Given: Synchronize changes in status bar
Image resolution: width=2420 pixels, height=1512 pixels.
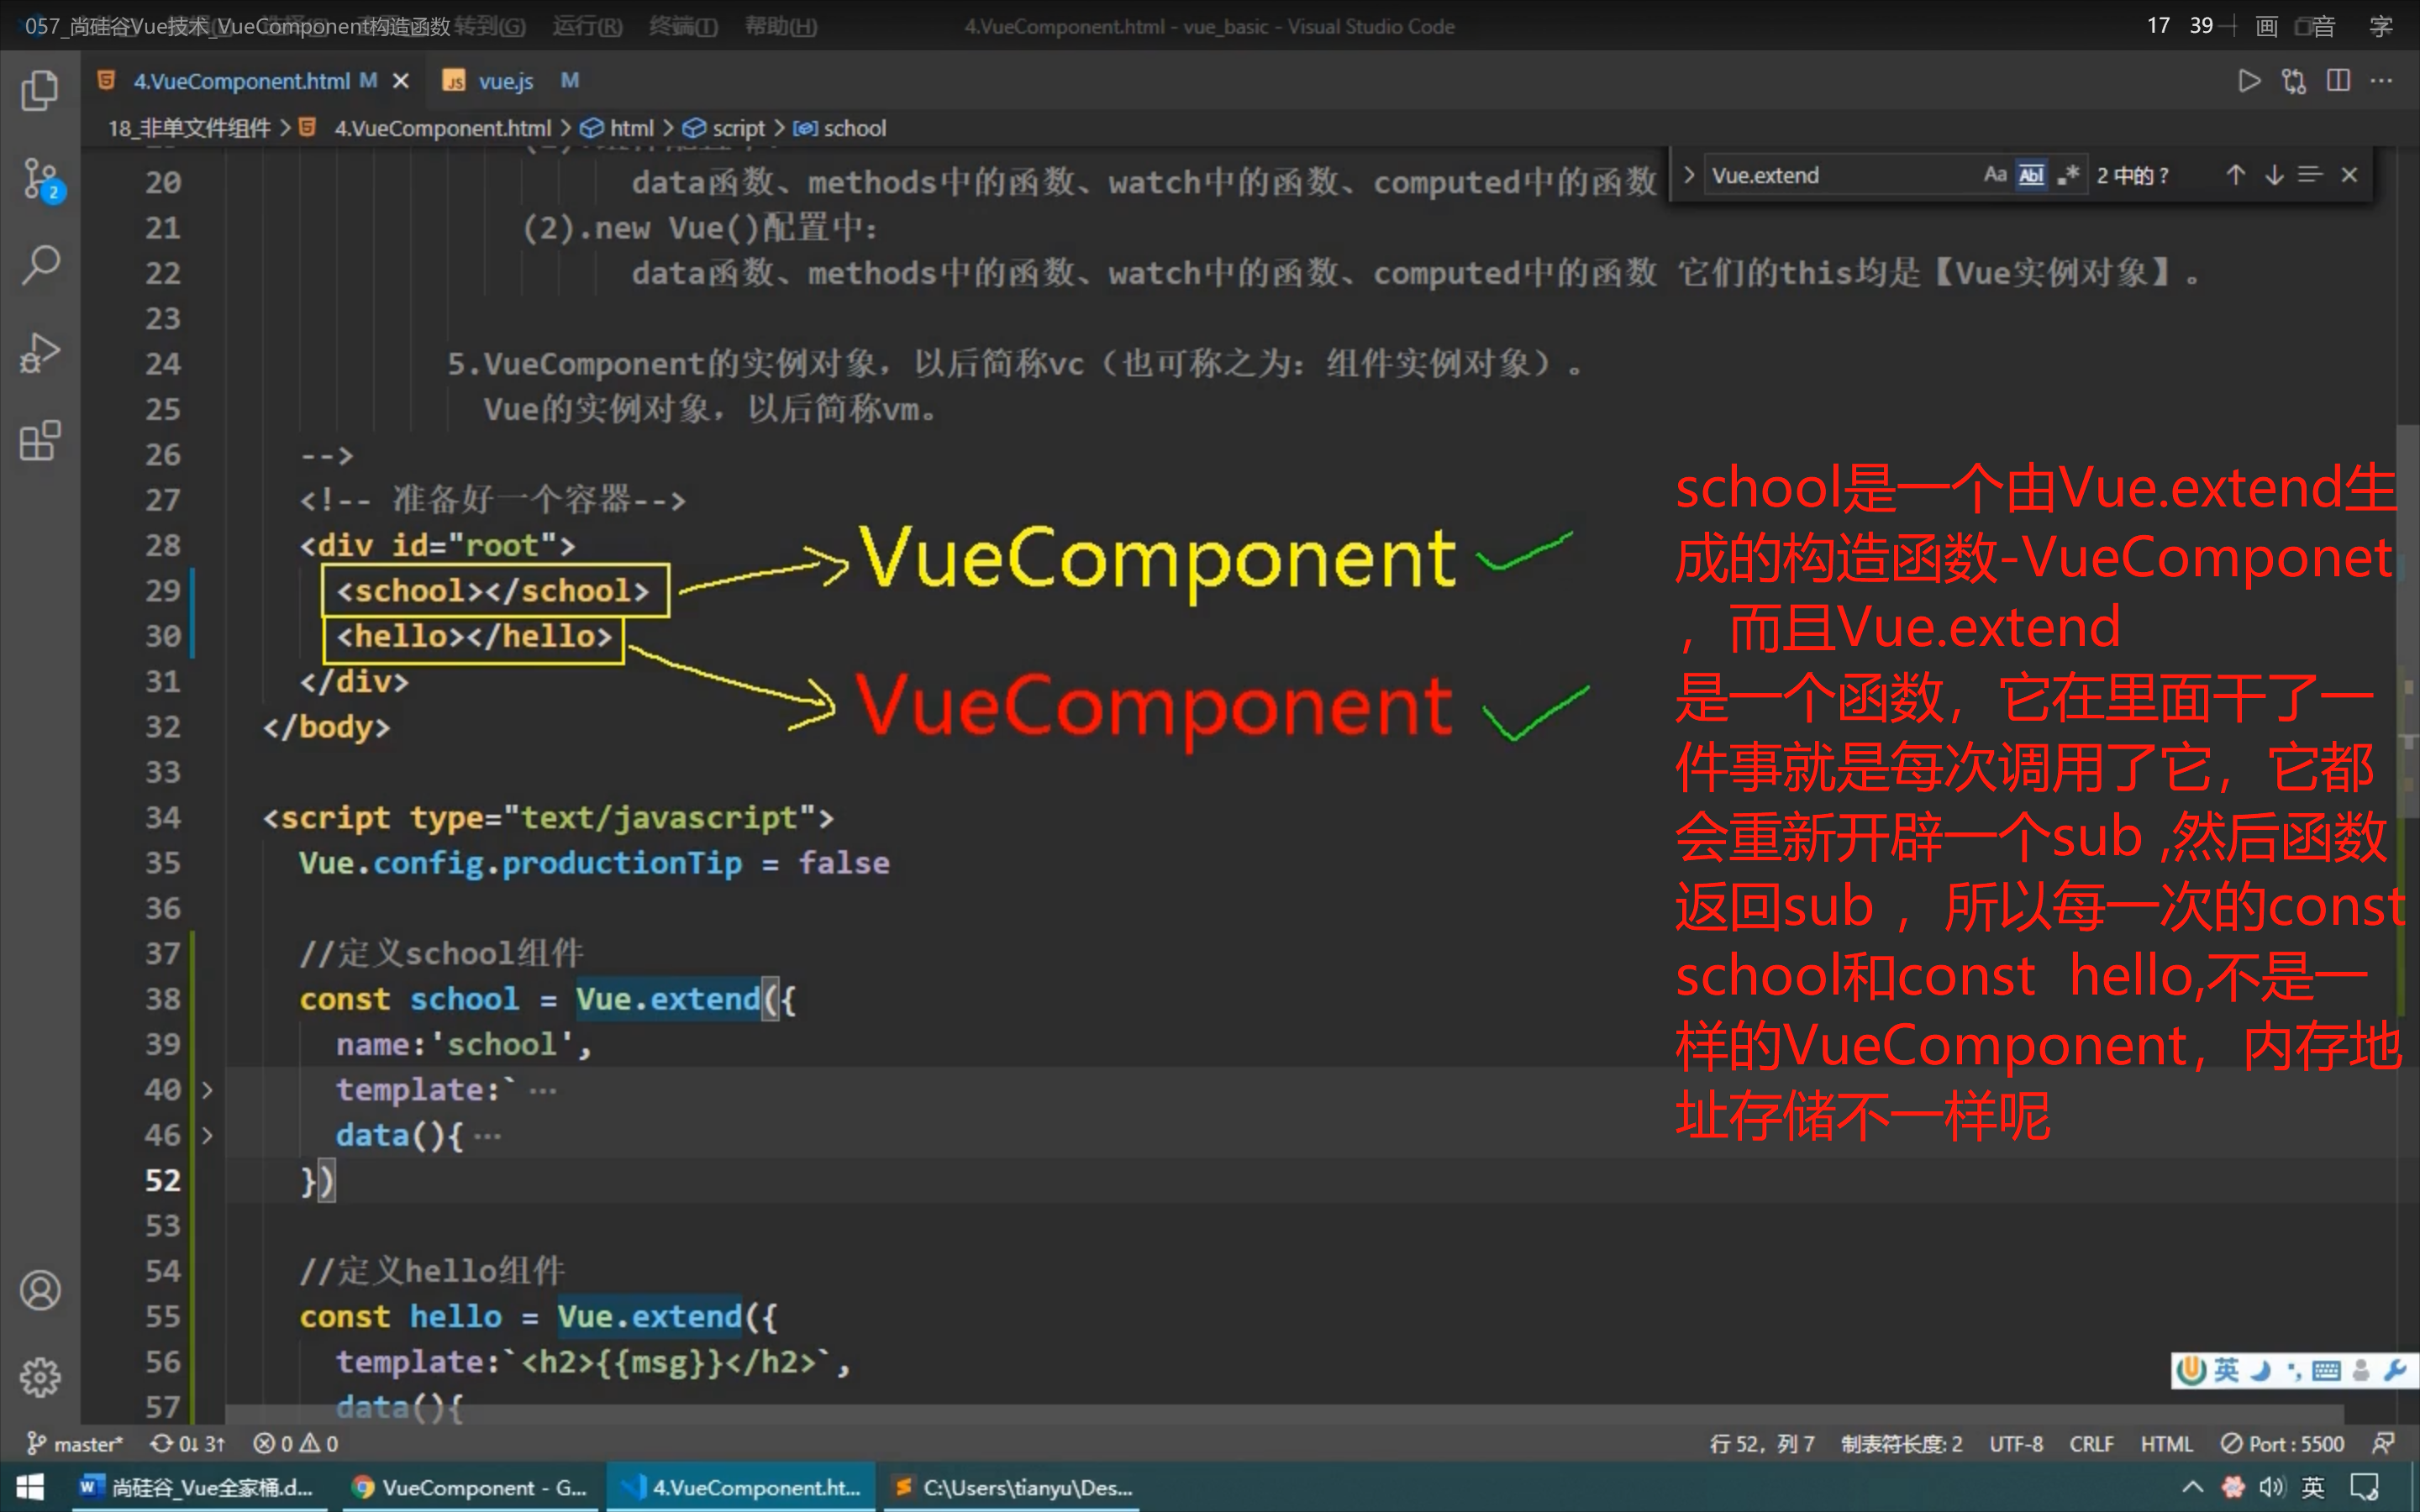Looking at the screenshot, I should tap(187, 1443).
